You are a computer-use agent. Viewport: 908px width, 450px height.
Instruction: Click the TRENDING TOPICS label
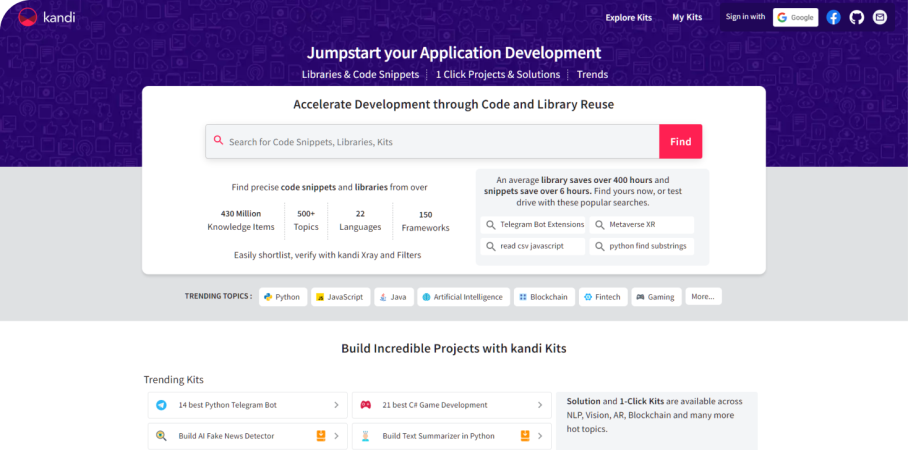point(218,297)
